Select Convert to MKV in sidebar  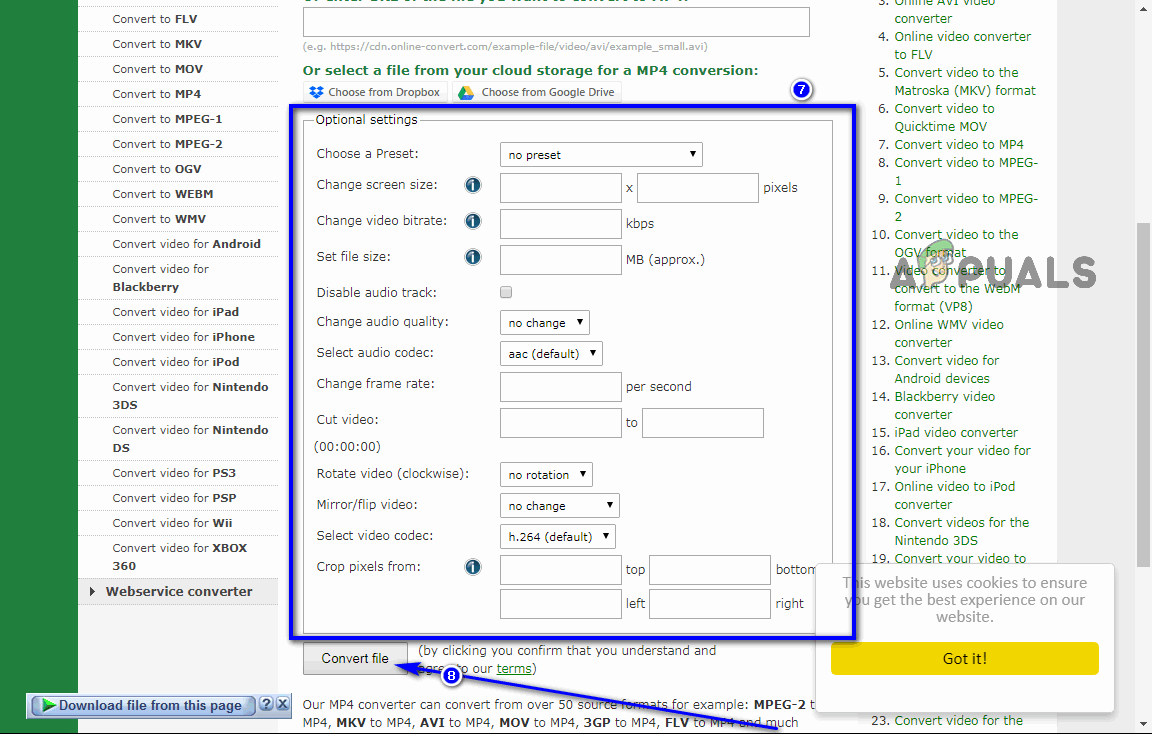[157, 44]
